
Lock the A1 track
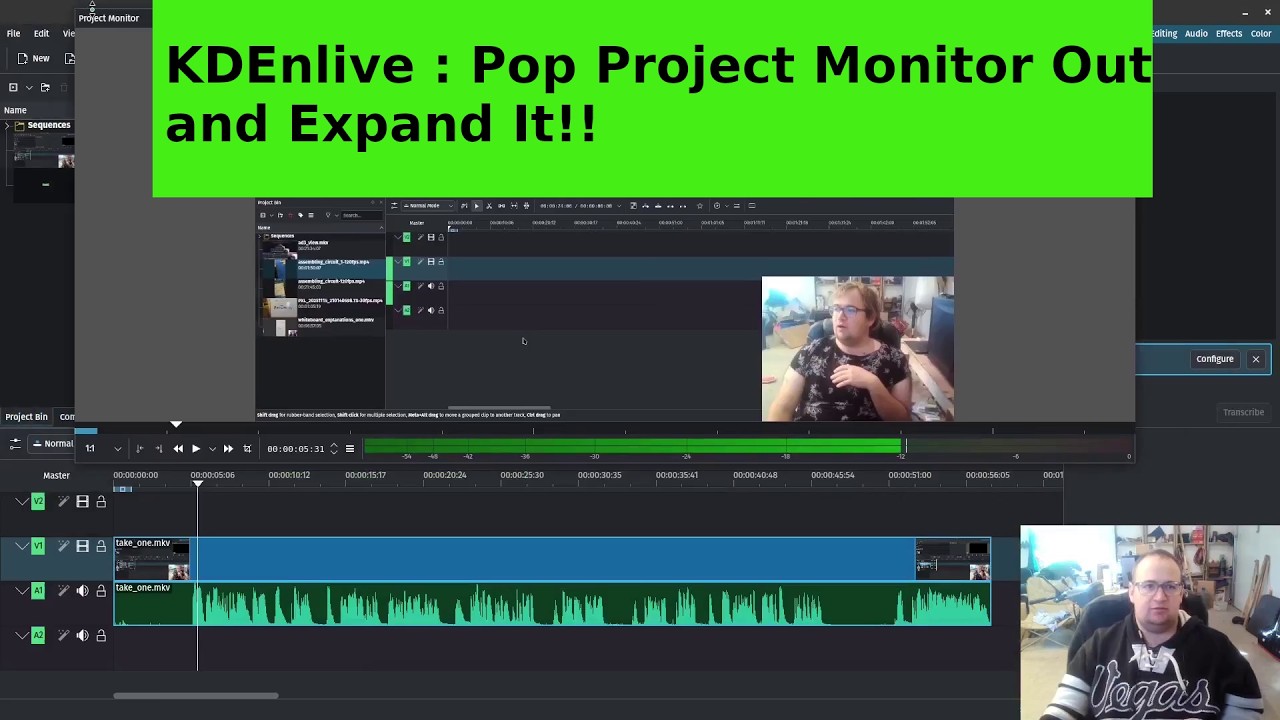[x=101, y=591]
